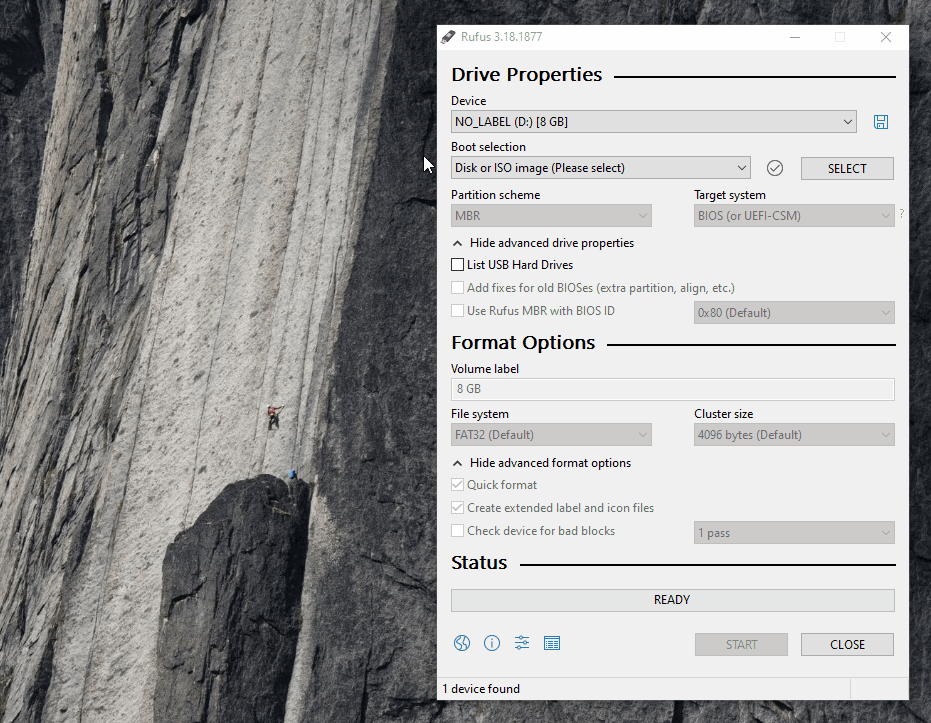This screenshot has height=723, width=931.
Task: Open the Boot selection dropdown
Action: [600, 168]
